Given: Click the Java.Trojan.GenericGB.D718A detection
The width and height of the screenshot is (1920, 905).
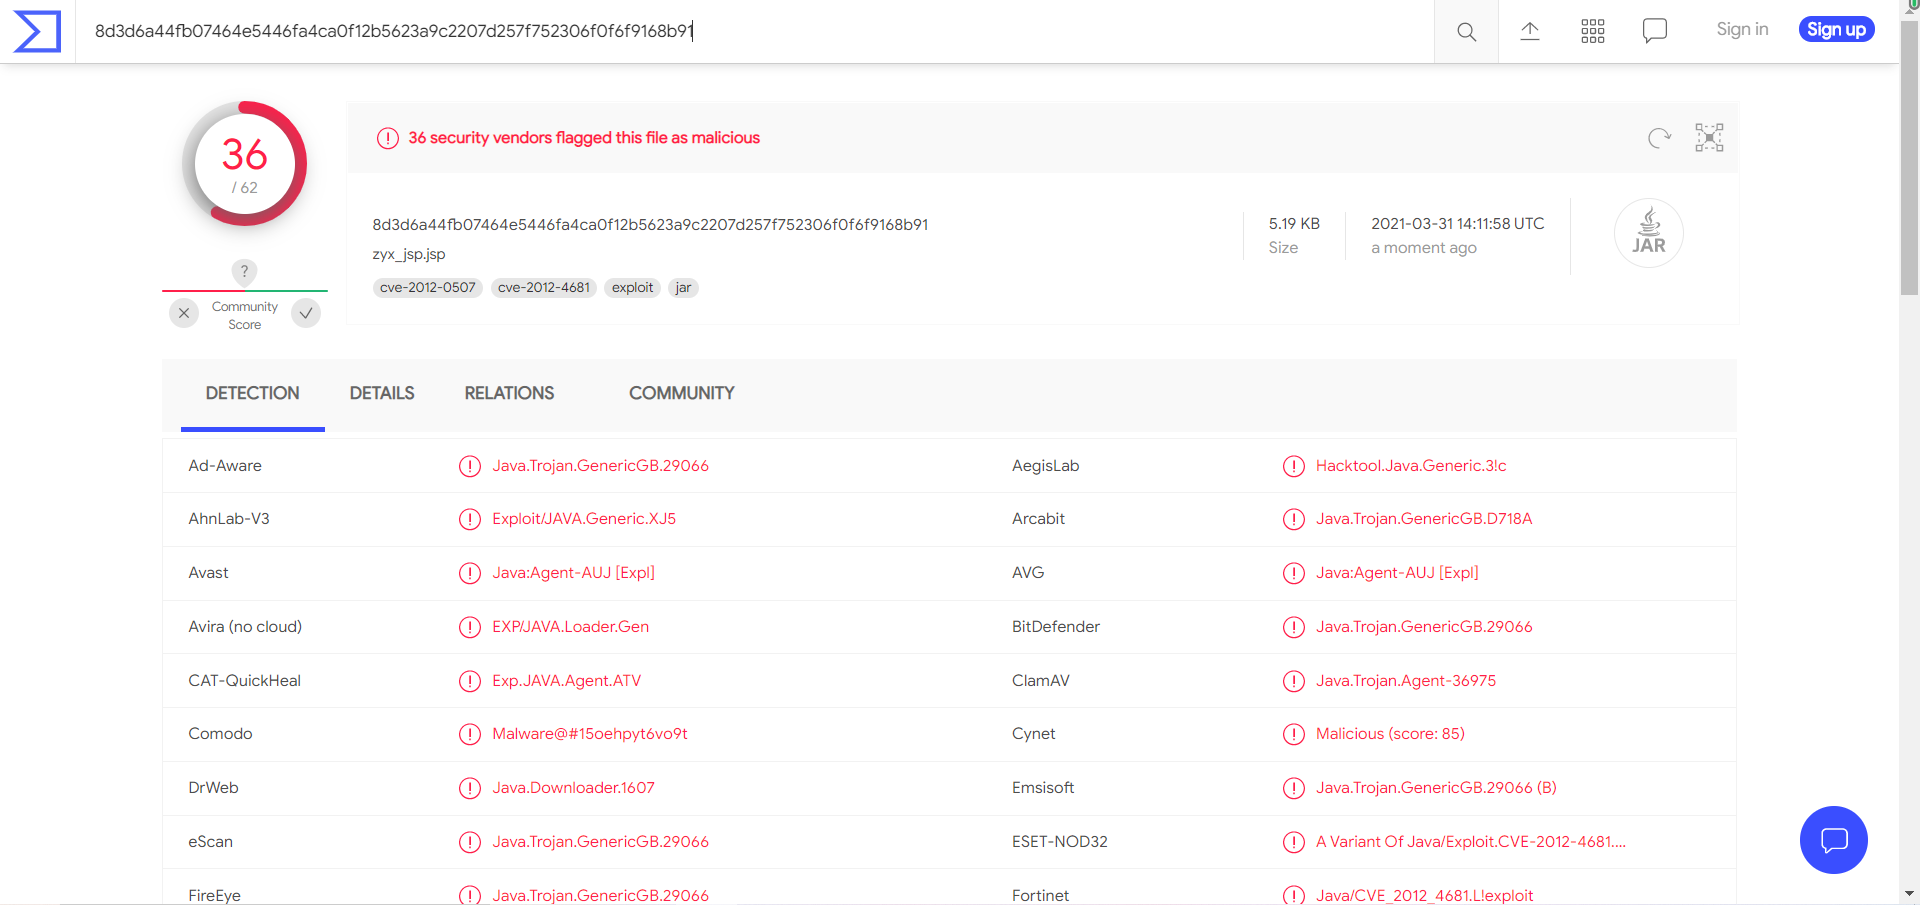Looking at the screenshot, I should 1424,519.
